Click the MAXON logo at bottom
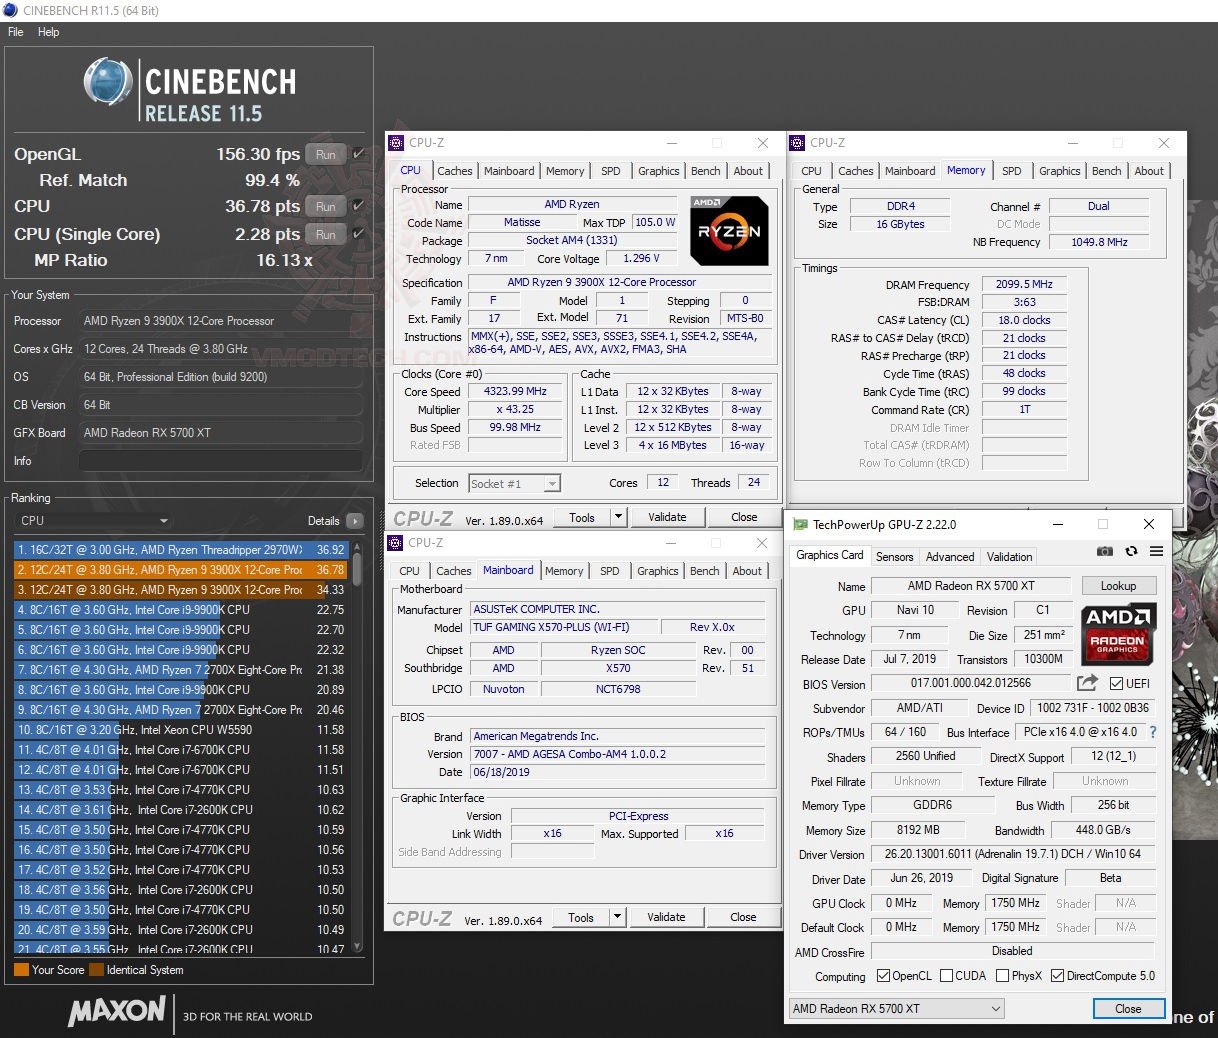The height and width of the screenshot is (1038, 1218). pos(116,1012)
